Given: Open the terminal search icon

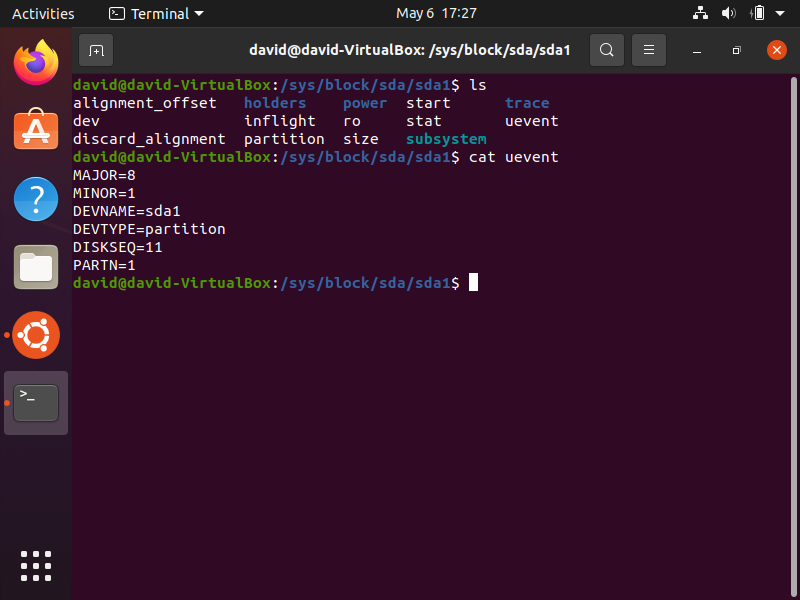Looking at the screenshot, I should point(607,49).
